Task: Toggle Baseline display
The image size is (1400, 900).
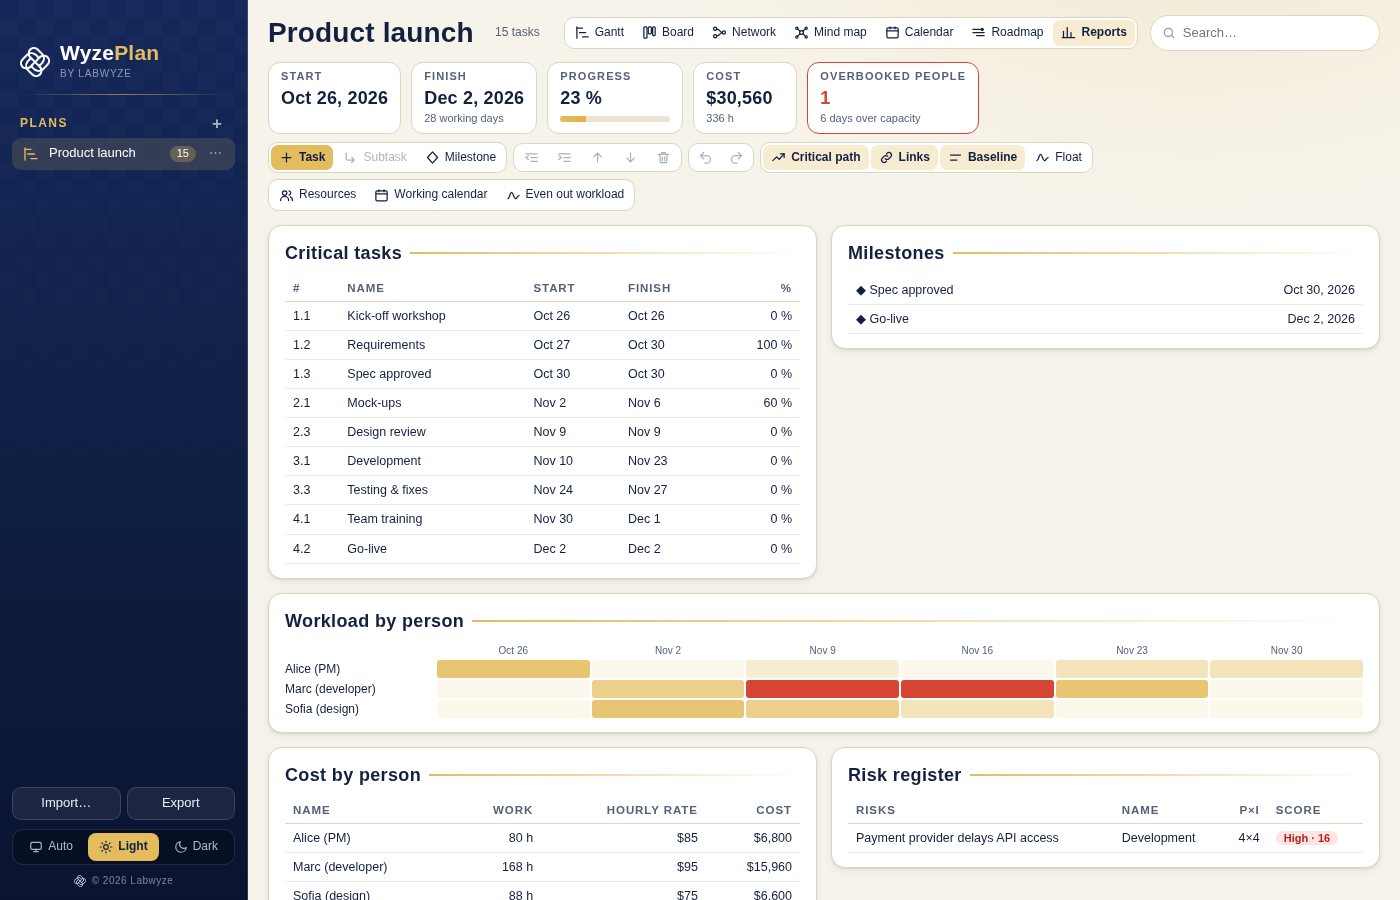Action: coord(983,158)
